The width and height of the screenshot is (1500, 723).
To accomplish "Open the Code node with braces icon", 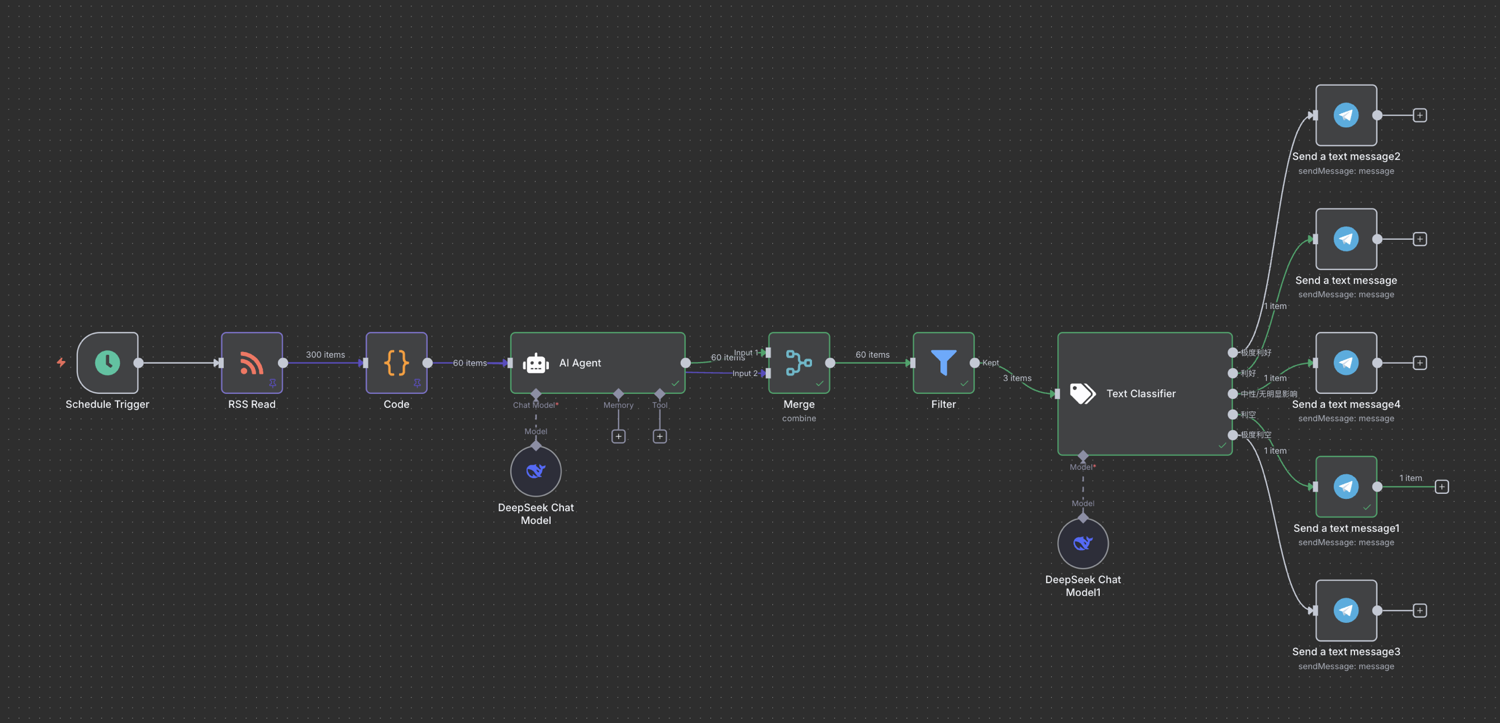I will (x=397, y=363).
